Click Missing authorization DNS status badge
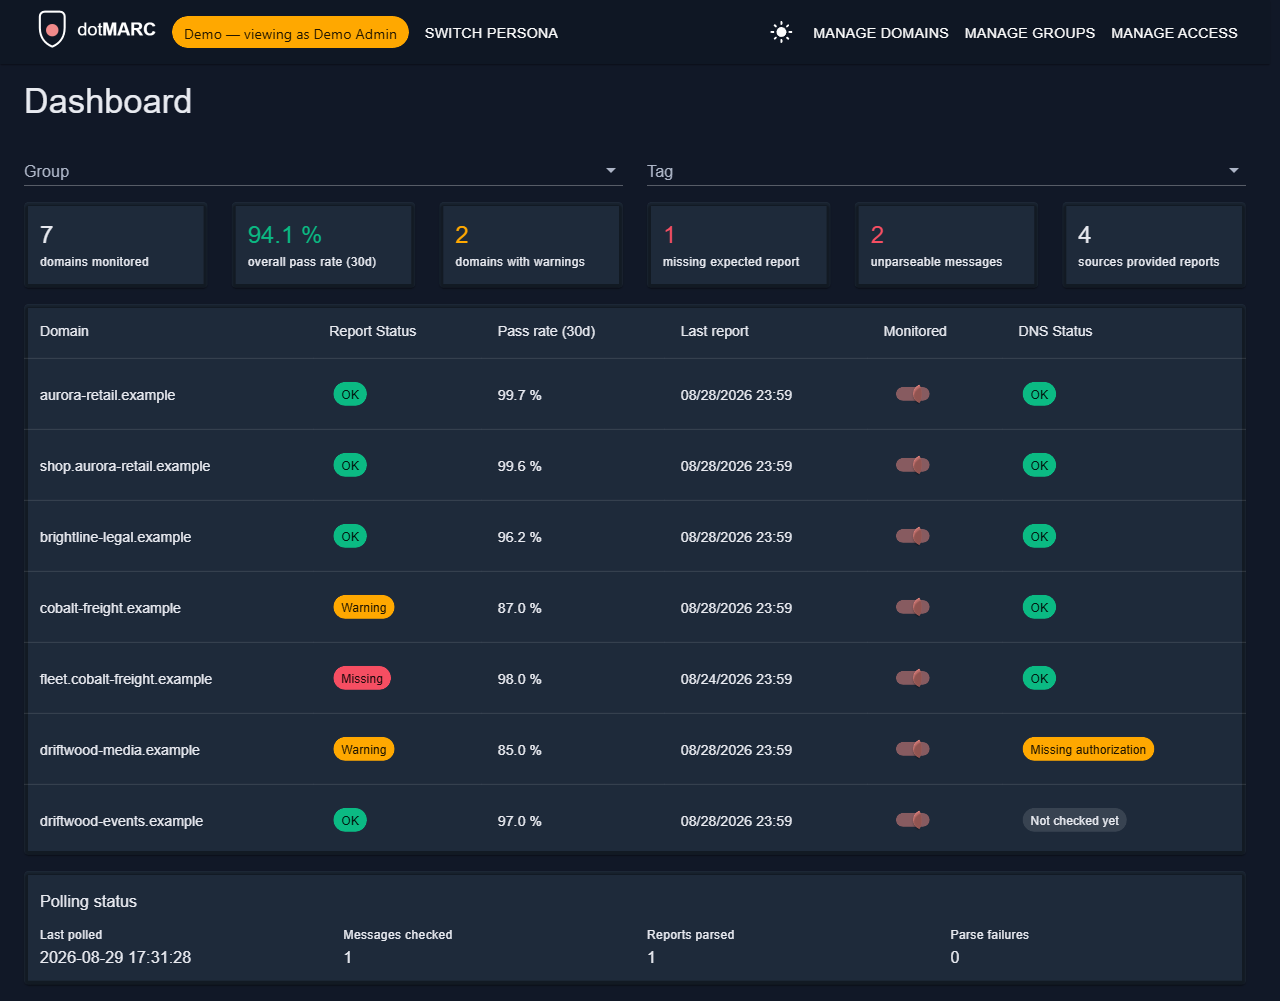 (x=1088, y=749)
